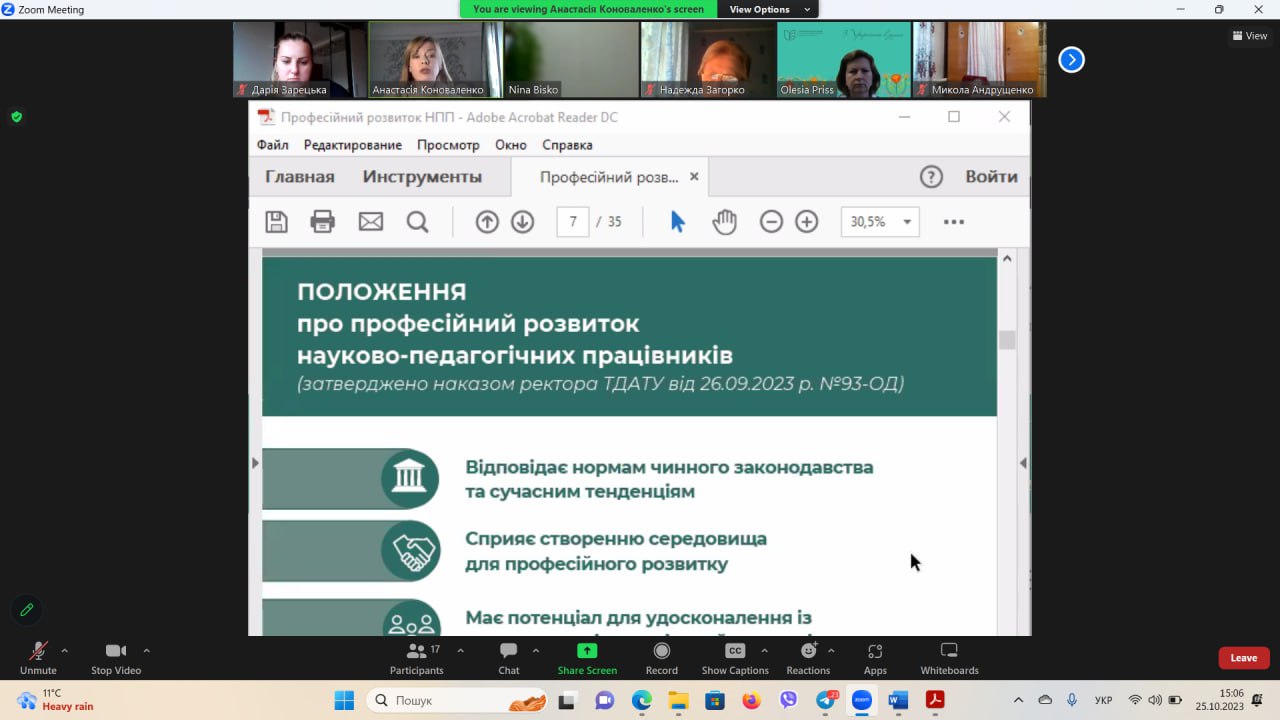This screenshot has width=1280, height=720.
Task: Open the Zoom Chat panel
Action: [x=509, y=658]
